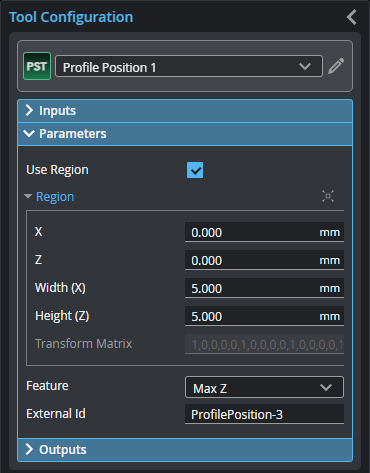
Task: Click the Width (X) value field
Action: [x=264, y=288]
